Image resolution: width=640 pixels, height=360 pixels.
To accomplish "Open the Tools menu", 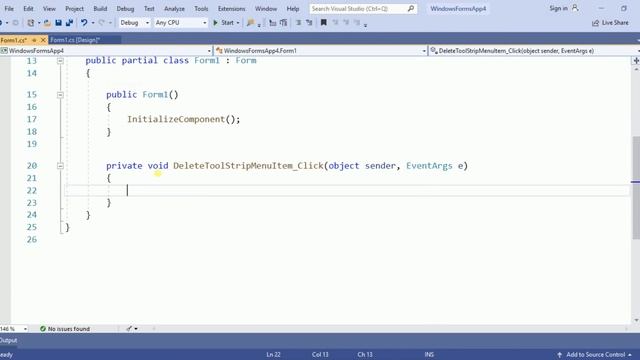I will 201,8.
